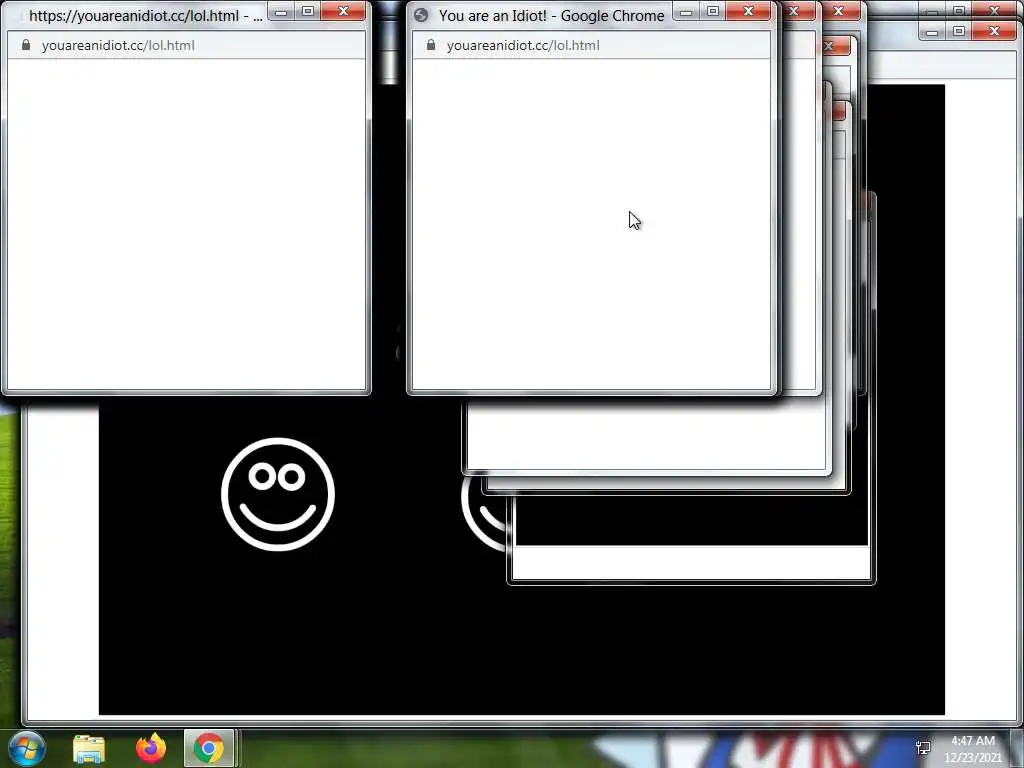Click the lock icon in You are an Idiot window
The image size is (1024, 768).
click(x=431, y=45)
